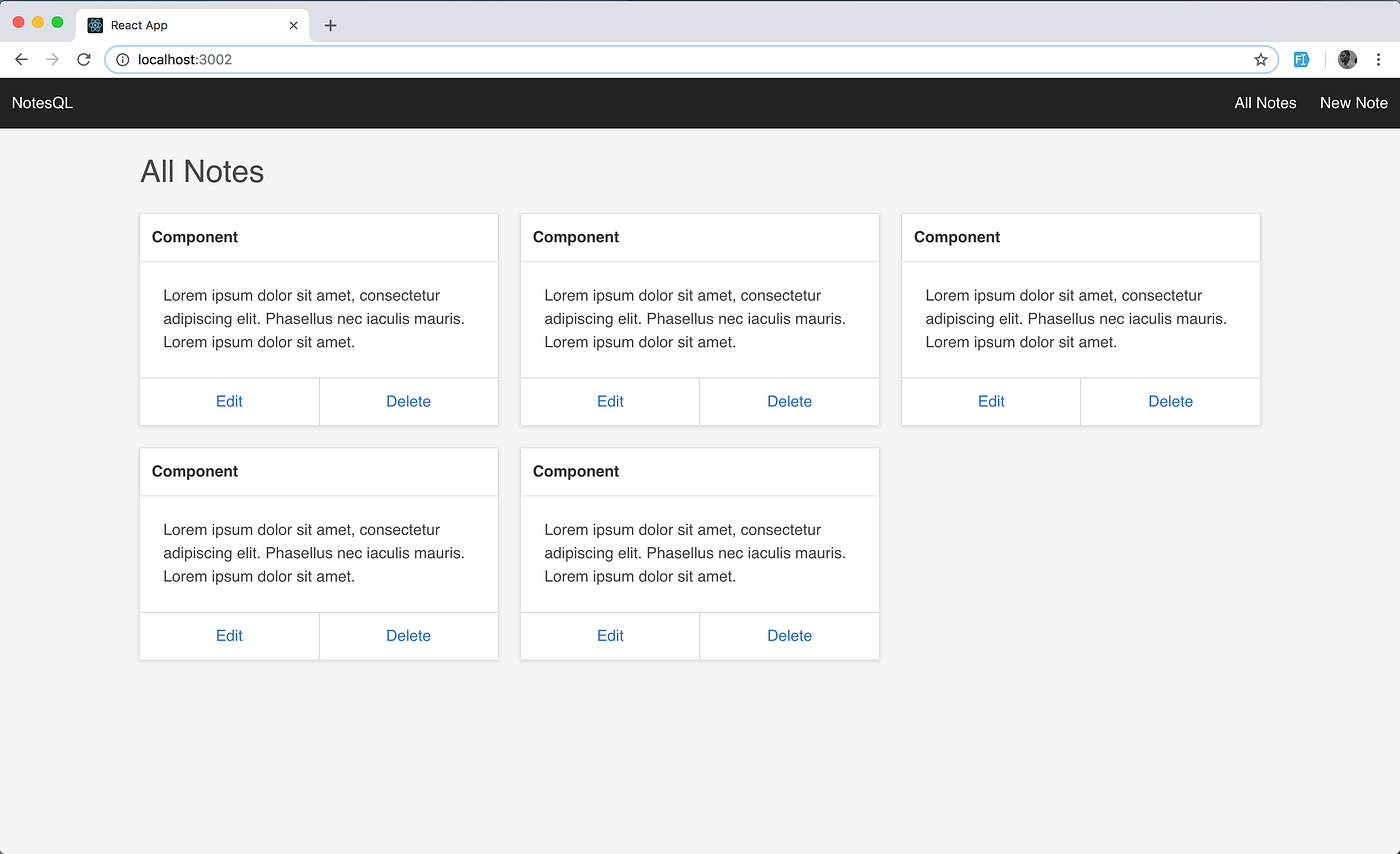Click the NotesQL brand in the navbar
The height and width of the screenshot is (854, 1400).
pyautogui.click(x=41, y=102)
